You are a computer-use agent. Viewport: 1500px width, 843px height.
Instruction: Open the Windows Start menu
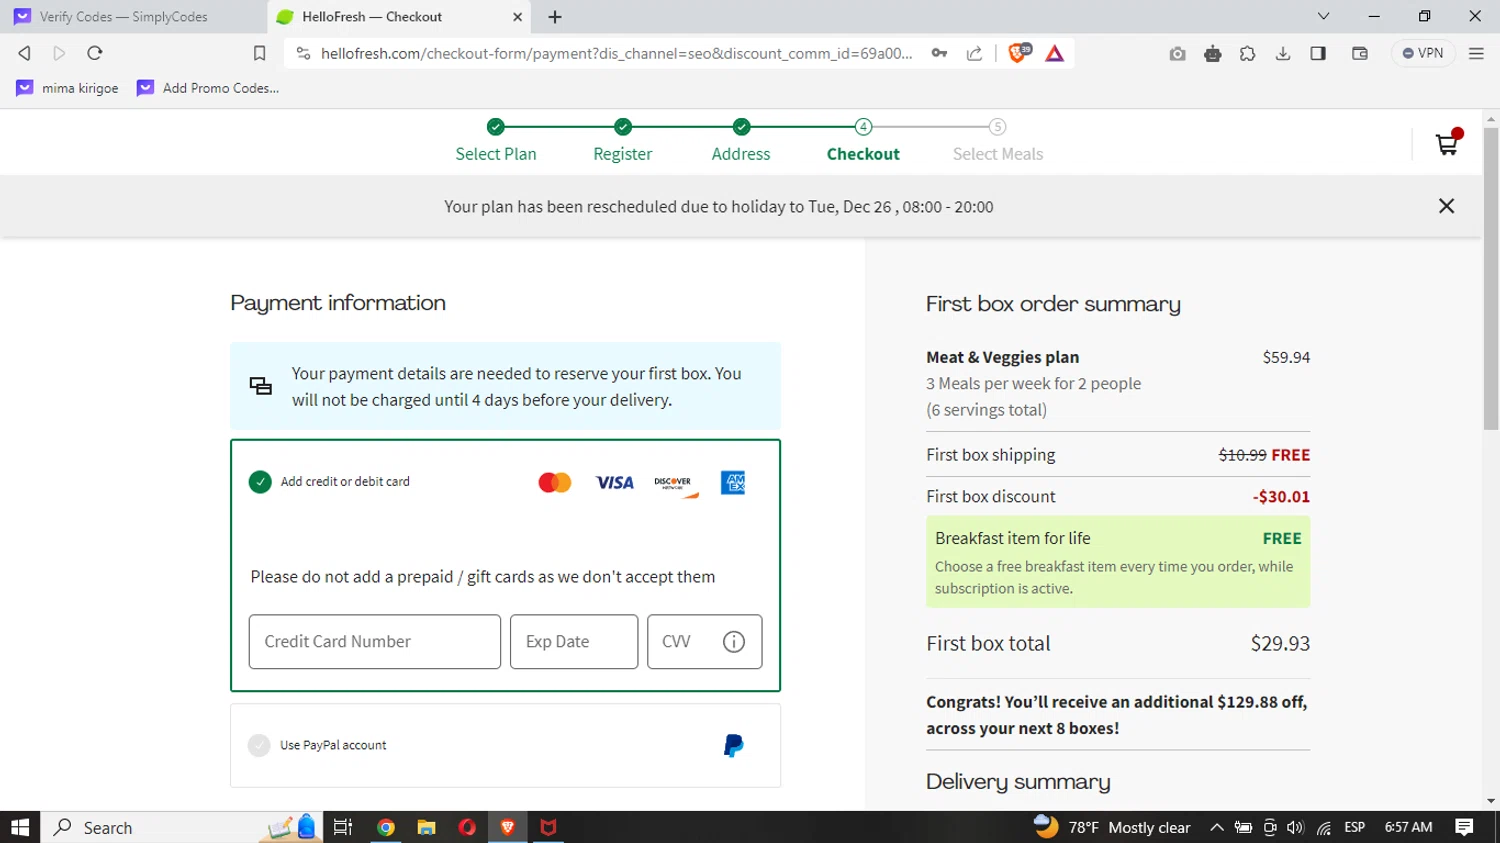[x=20, y=827]
